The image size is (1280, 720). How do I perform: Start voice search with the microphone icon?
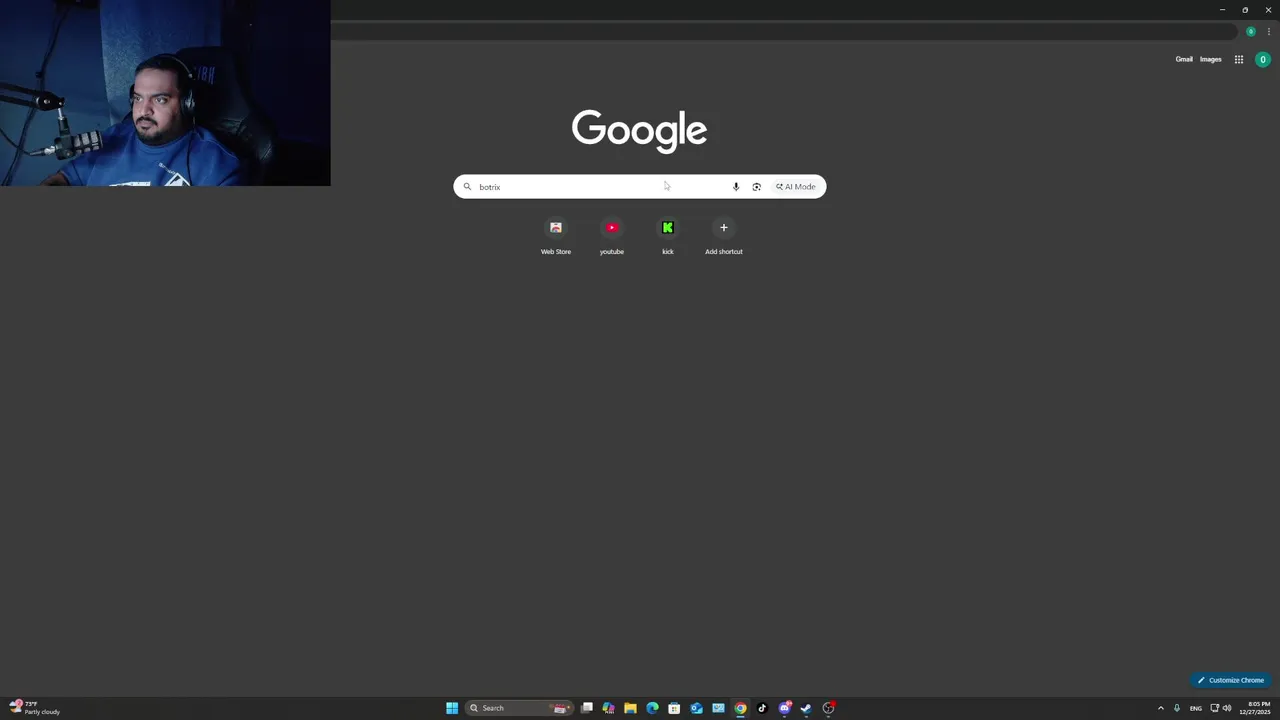[x=736, y=187]
